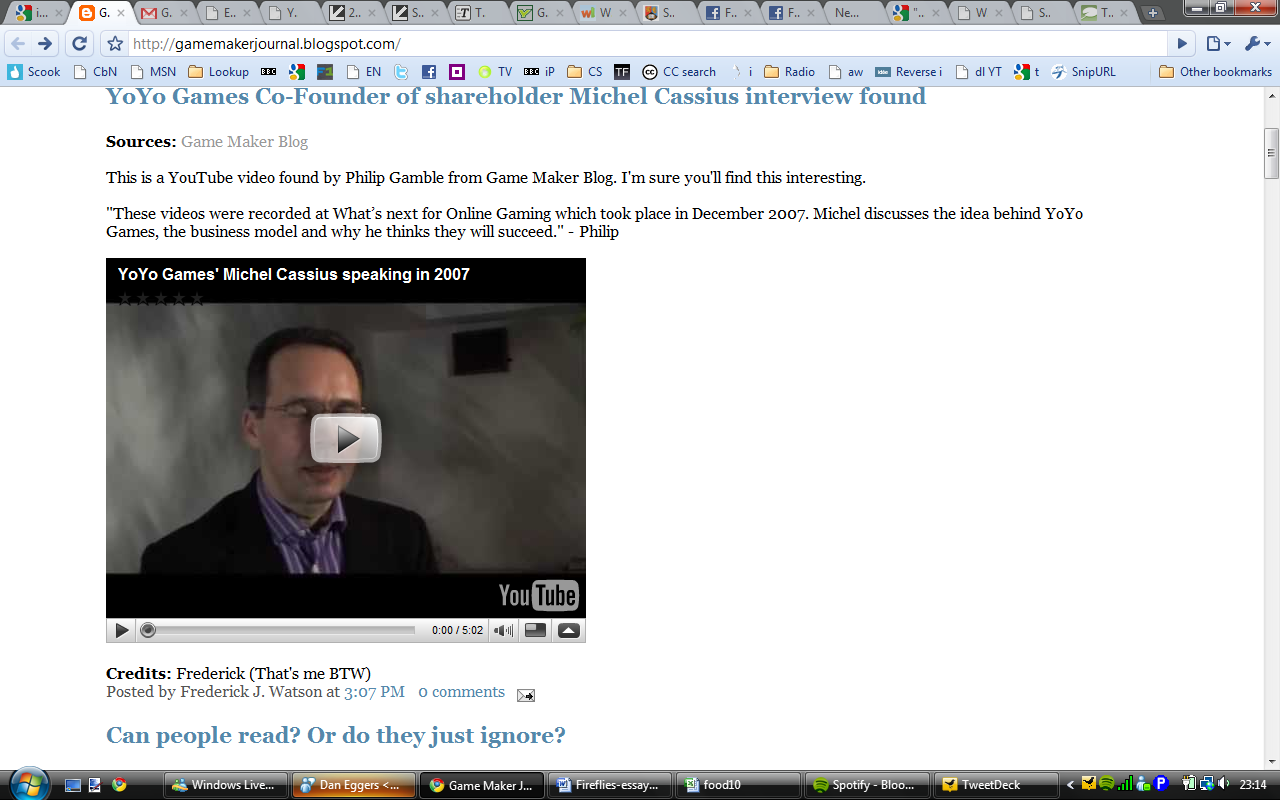Click the YouTube logo in the video
1280x800 pixels.
(x=539, y=595)
